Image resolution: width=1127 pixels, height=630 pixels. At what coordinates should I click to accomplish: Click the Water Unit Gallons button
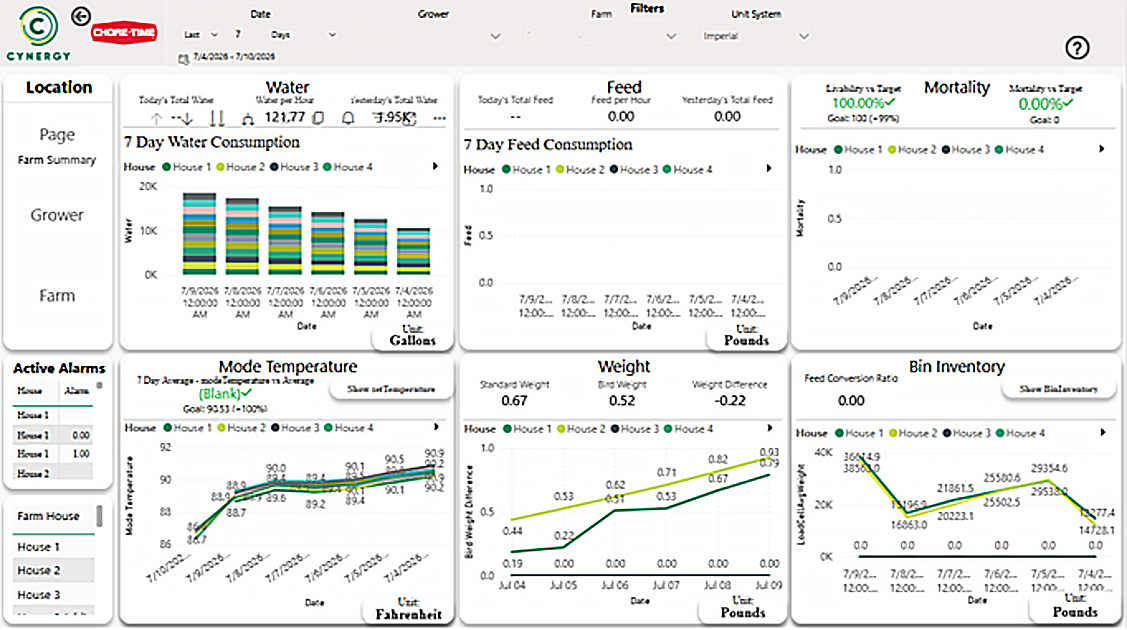click(x=413, y=335)
